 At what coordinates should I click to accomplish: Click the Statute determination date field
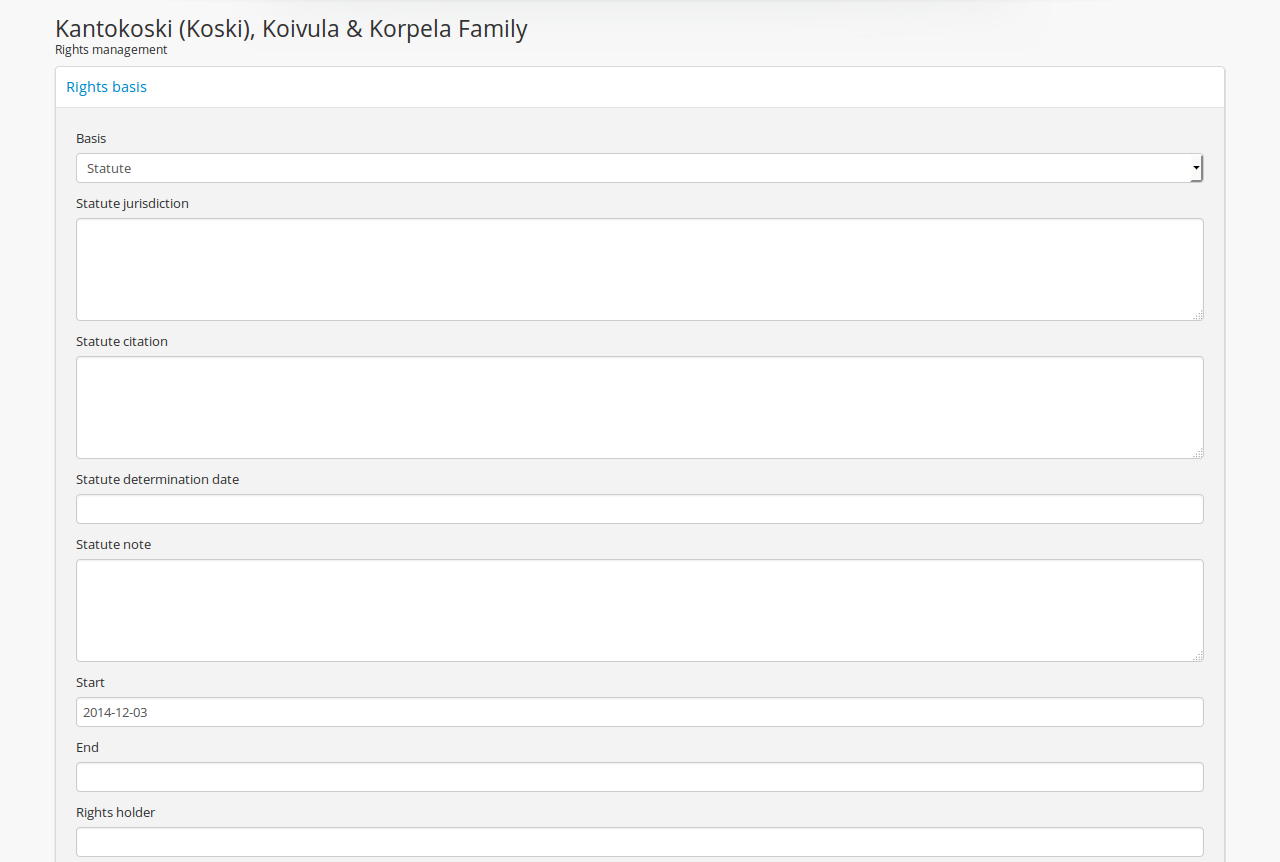pyautogui.click(x=639, y=509)
